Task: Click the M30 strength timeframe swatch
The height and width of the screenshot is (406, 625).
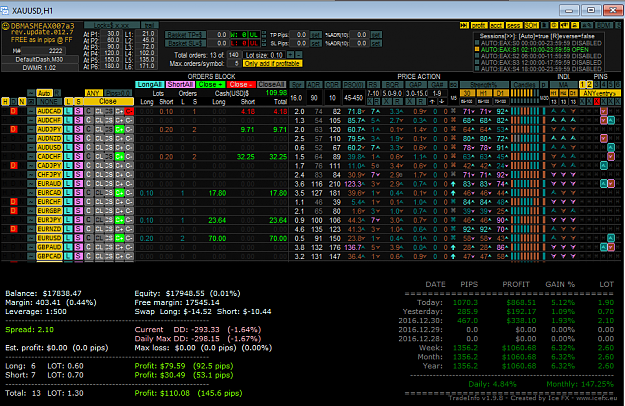Action: pos(466,93)
